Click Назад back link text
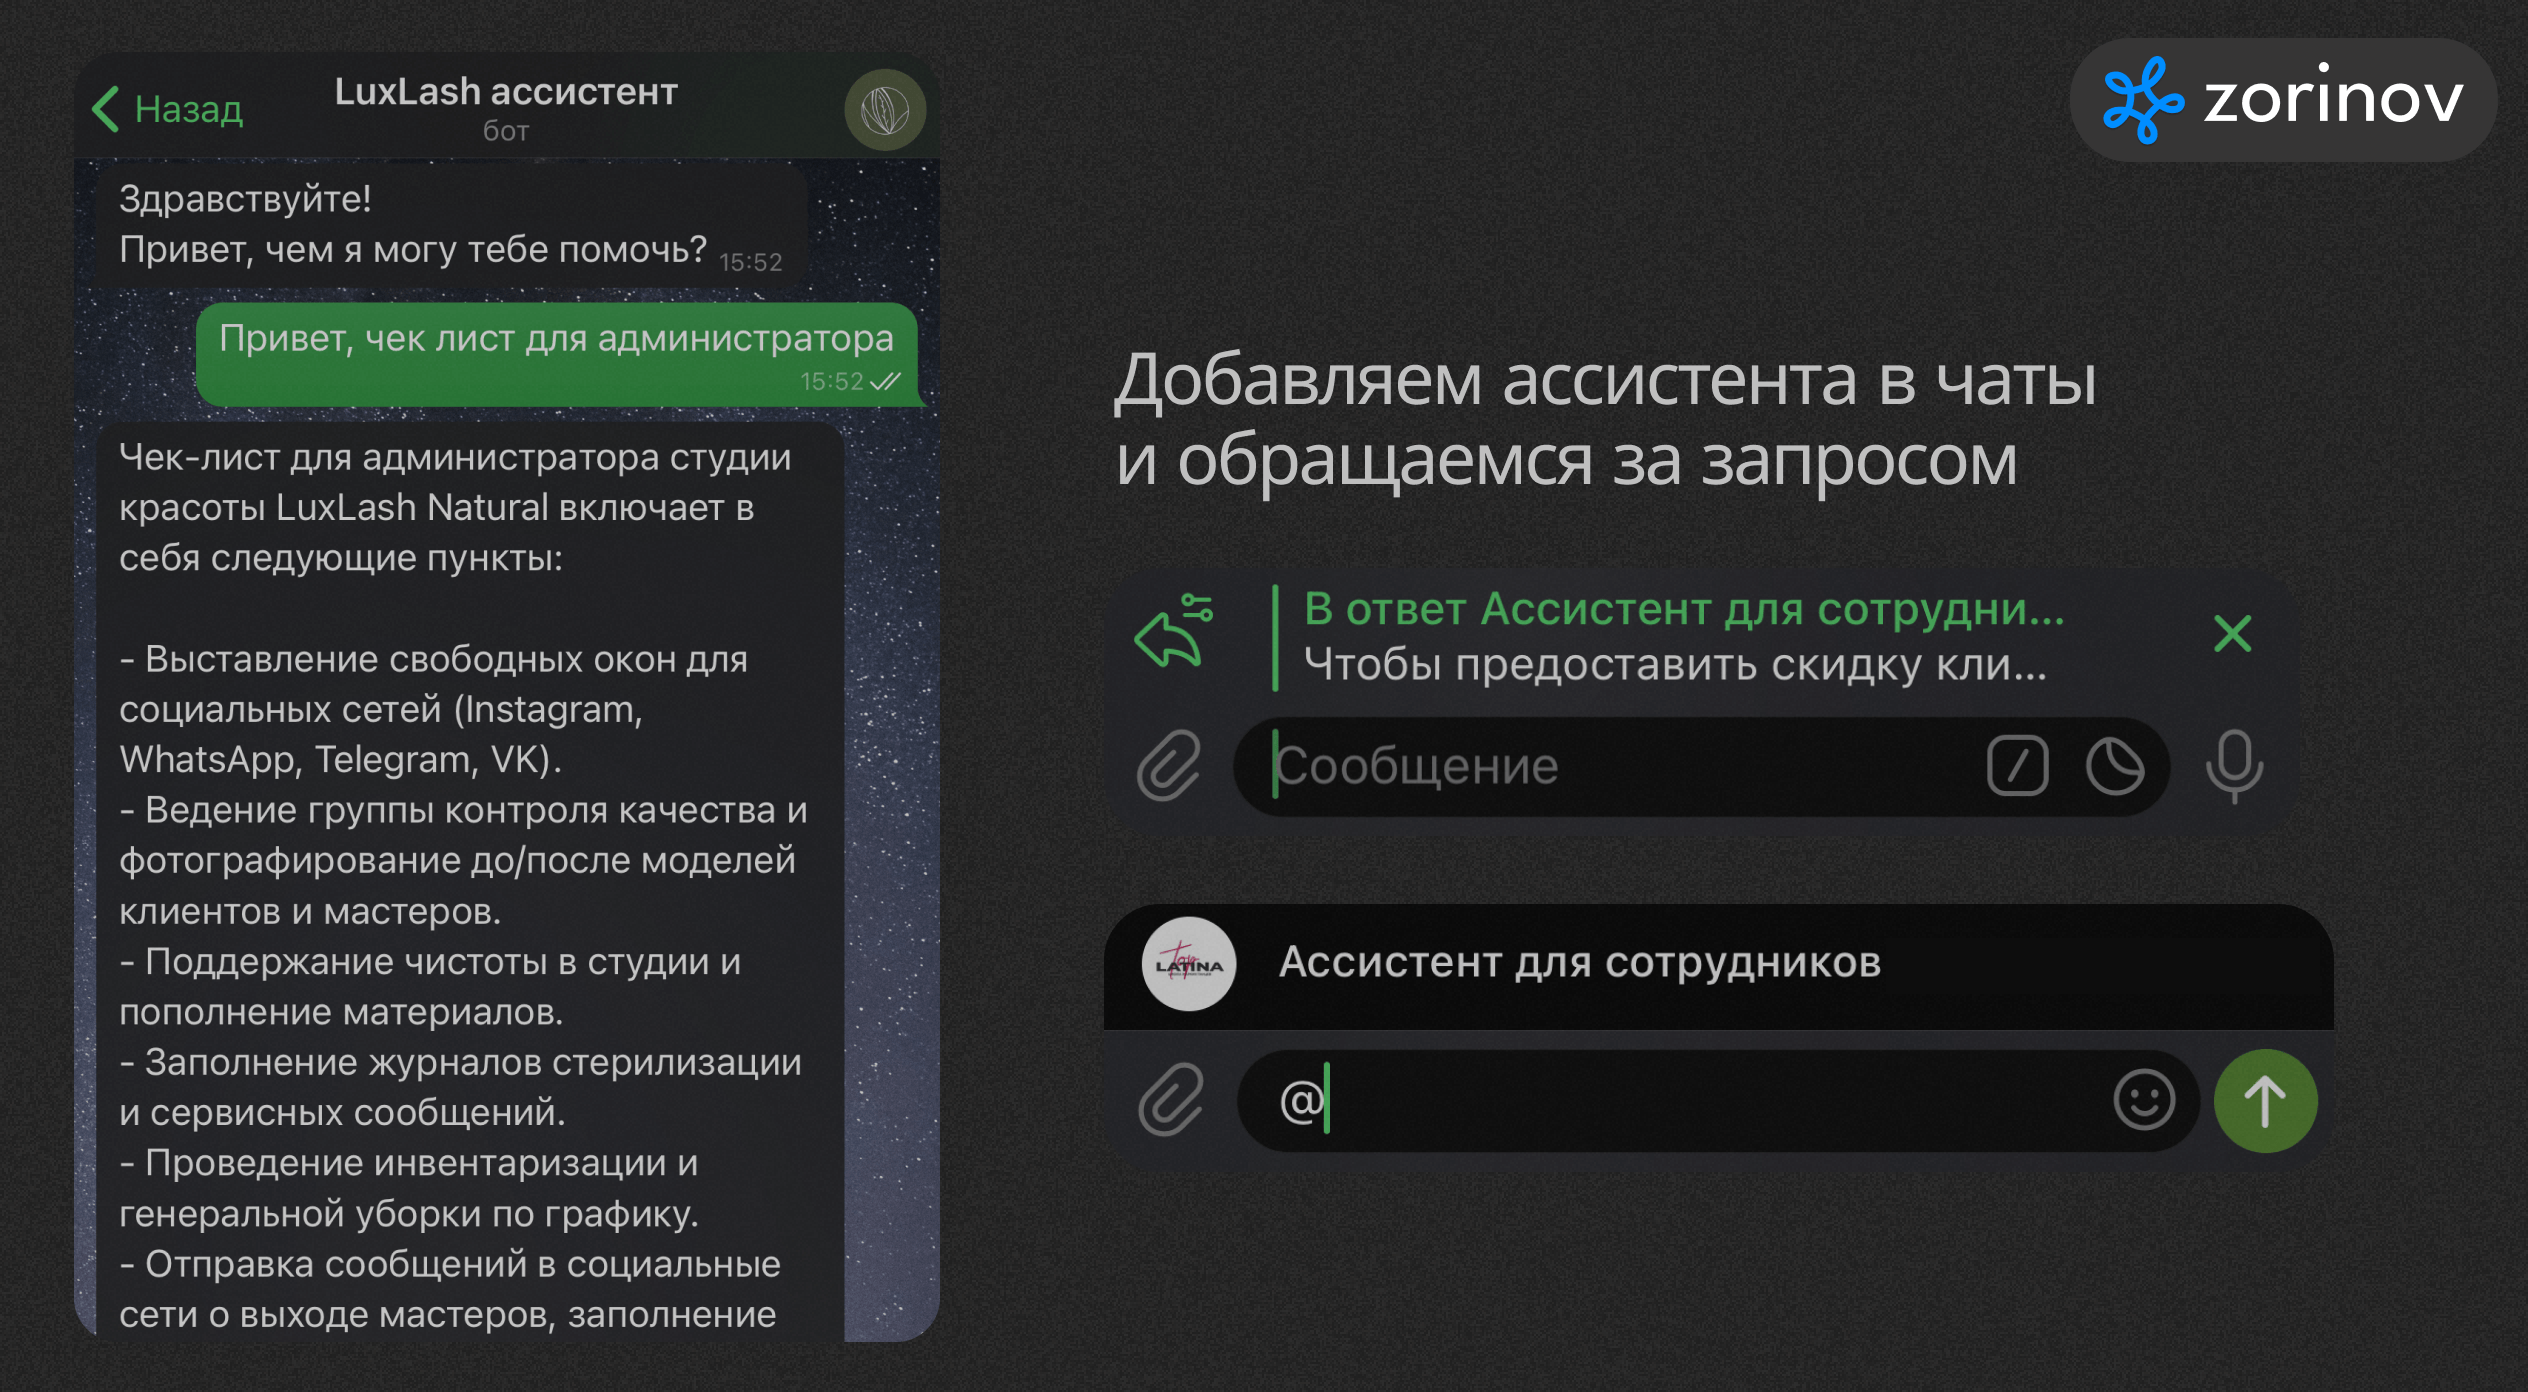 click(x=188, y=109)
